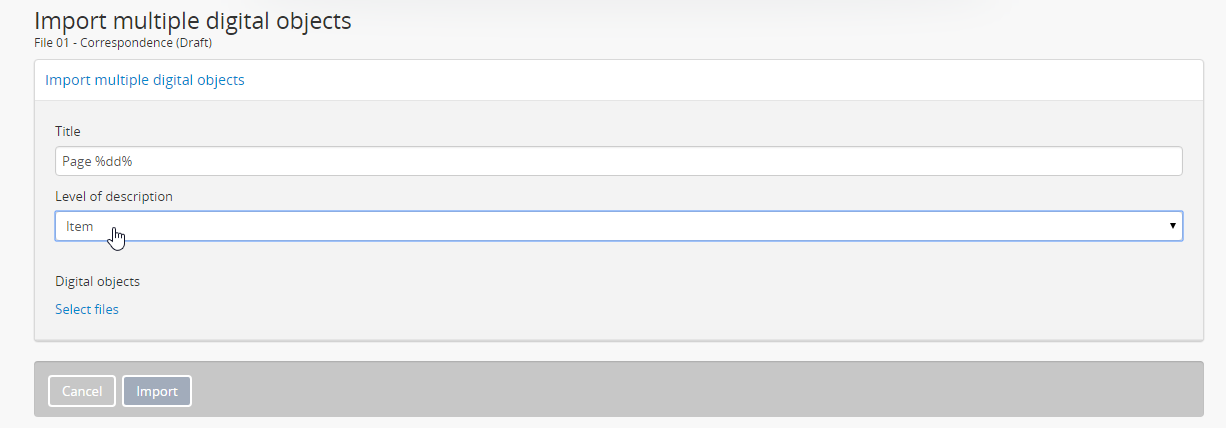Click the Level of description dropdown arrow
This screenshot has height=428, width=1226.
tap(1172, 226)
